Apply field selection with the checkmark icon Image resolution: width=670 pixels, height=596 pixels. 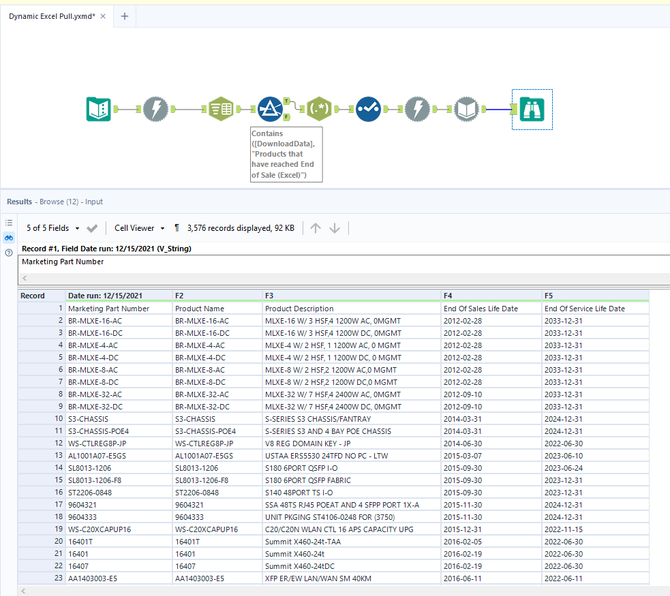[x=92, y=228]
